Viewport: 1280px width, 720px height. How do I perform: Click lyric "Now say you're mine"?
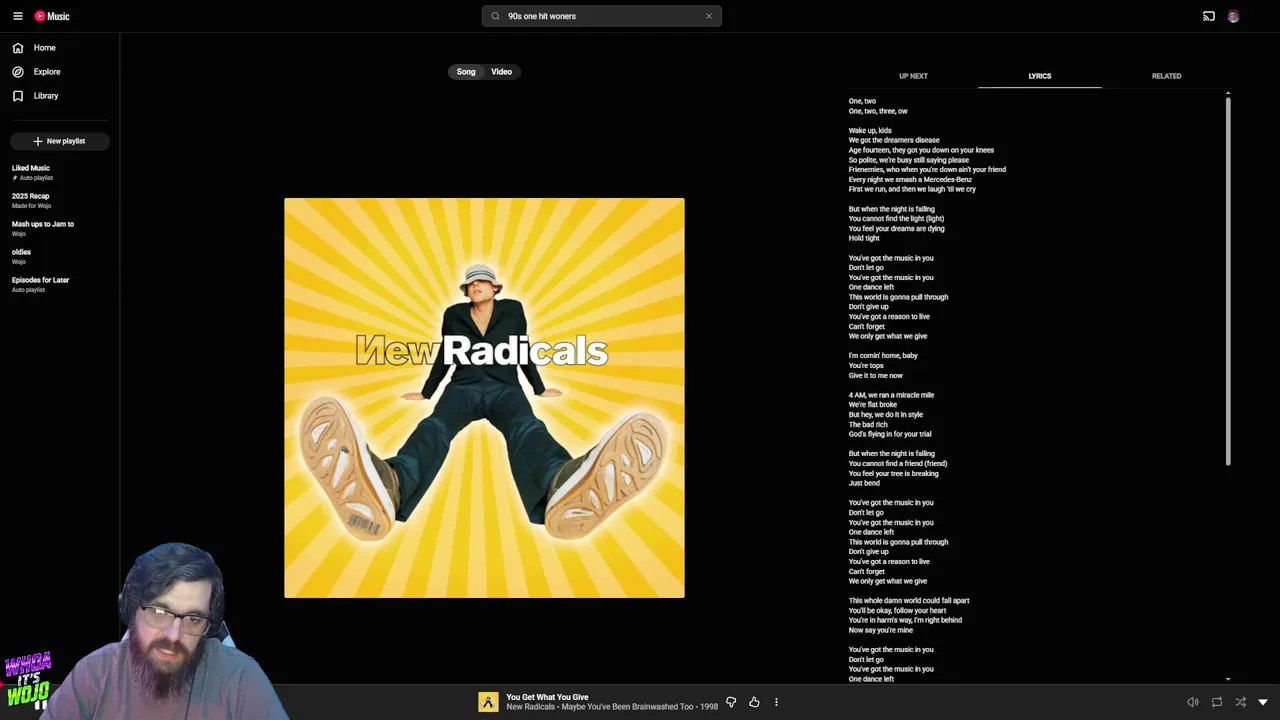[881, 630]
